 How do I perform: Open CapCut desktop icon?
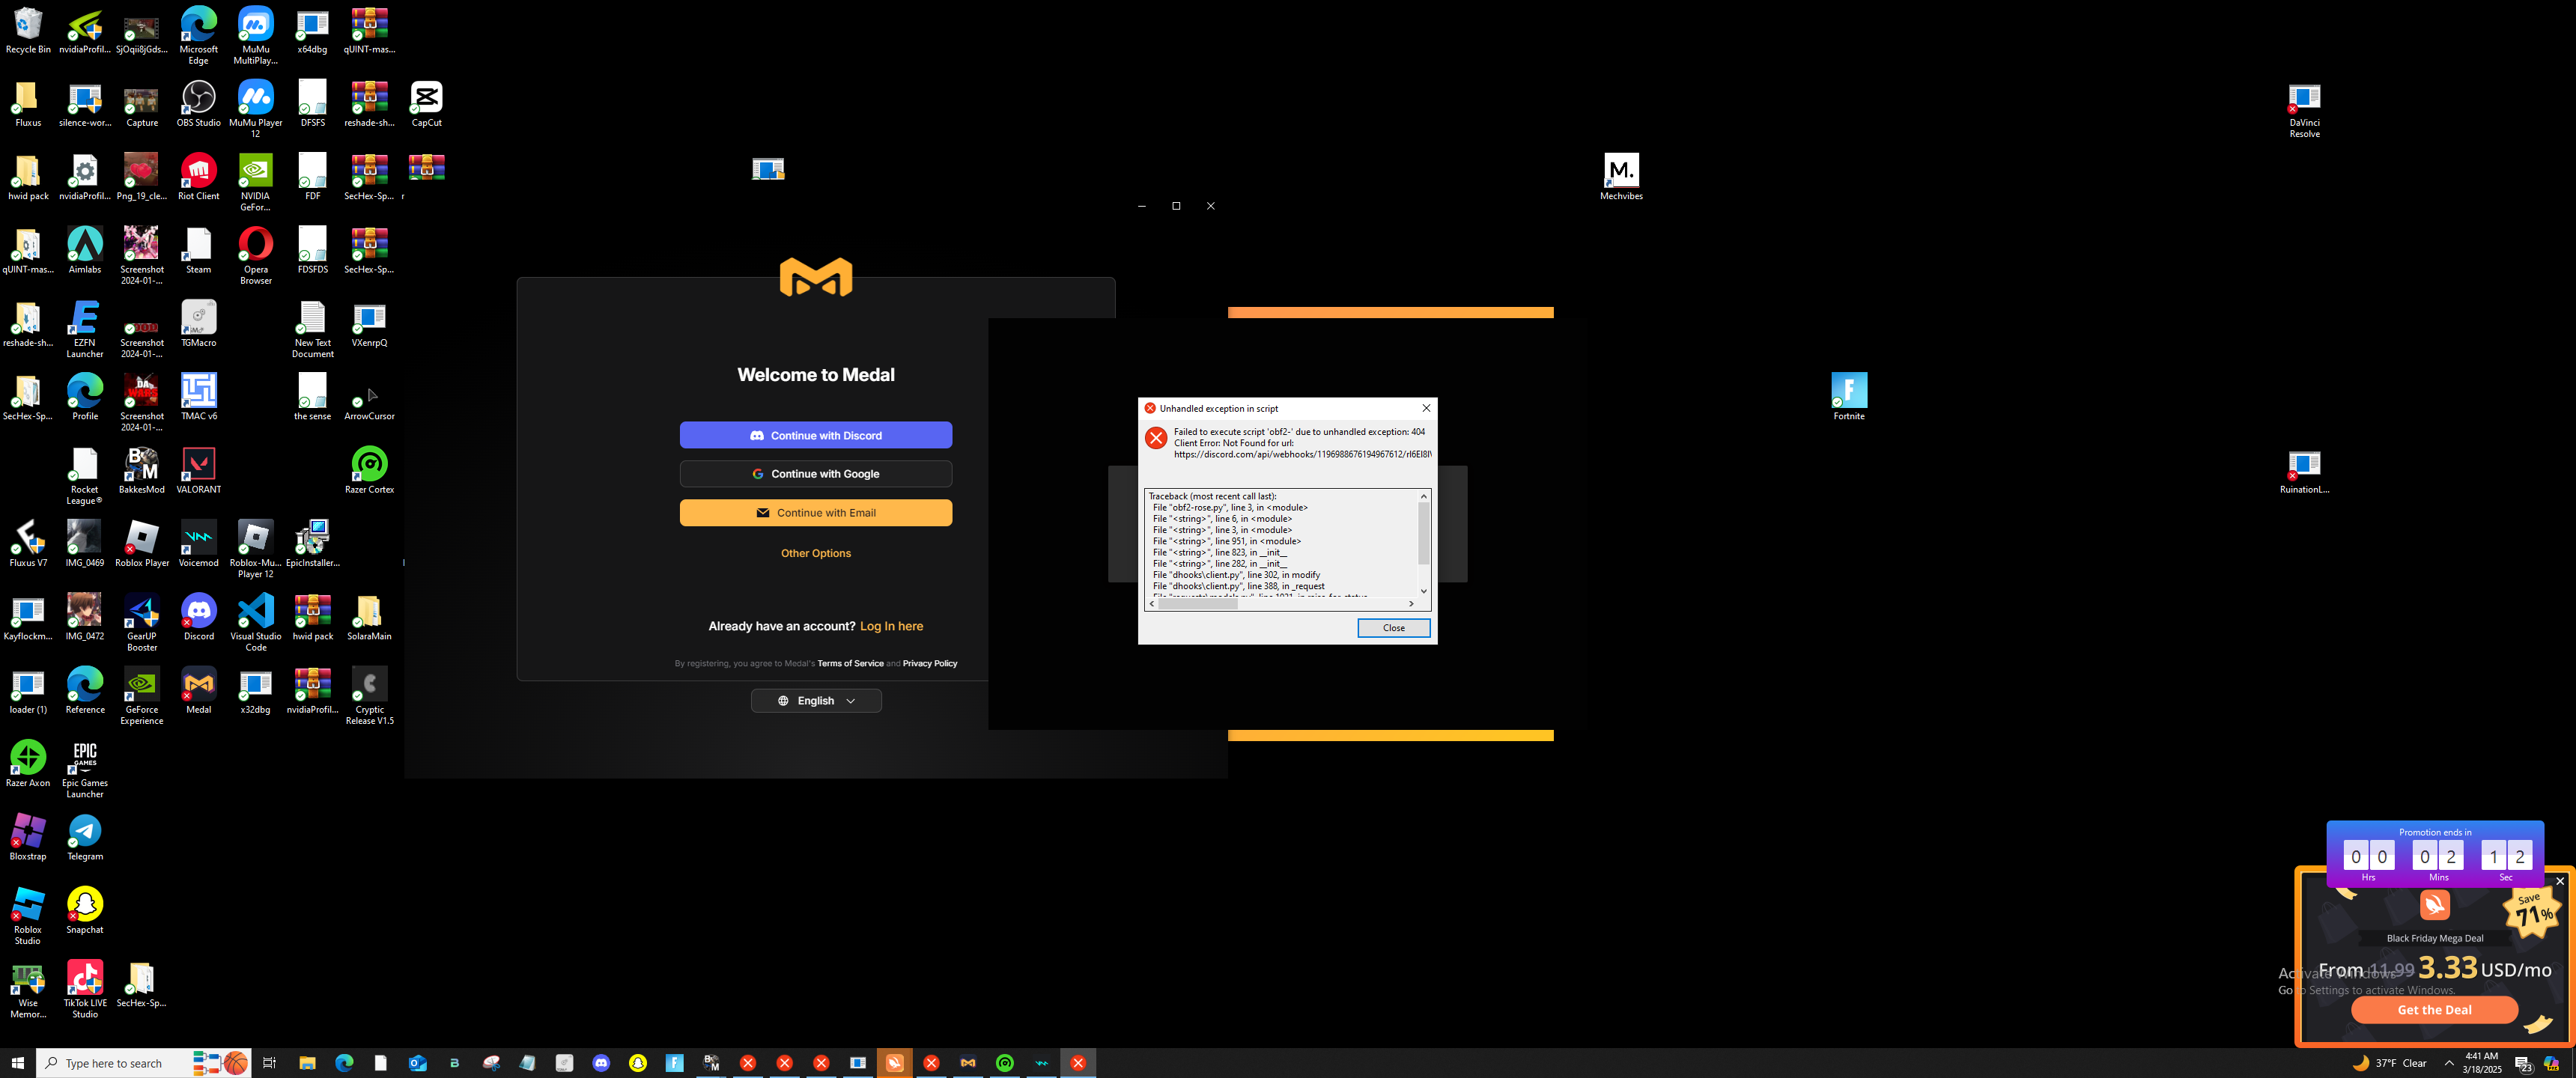(426, 99)
